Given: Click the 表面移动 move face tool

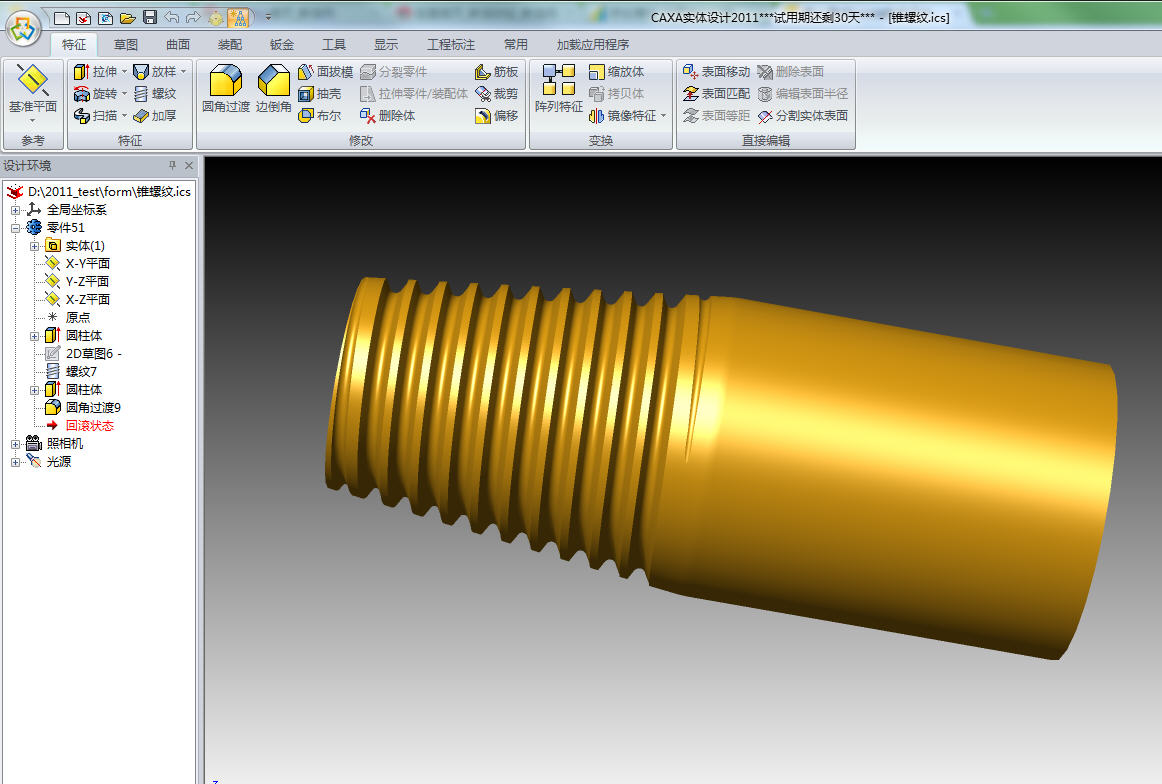Looking at the screenshot, I should coord(716,72).
